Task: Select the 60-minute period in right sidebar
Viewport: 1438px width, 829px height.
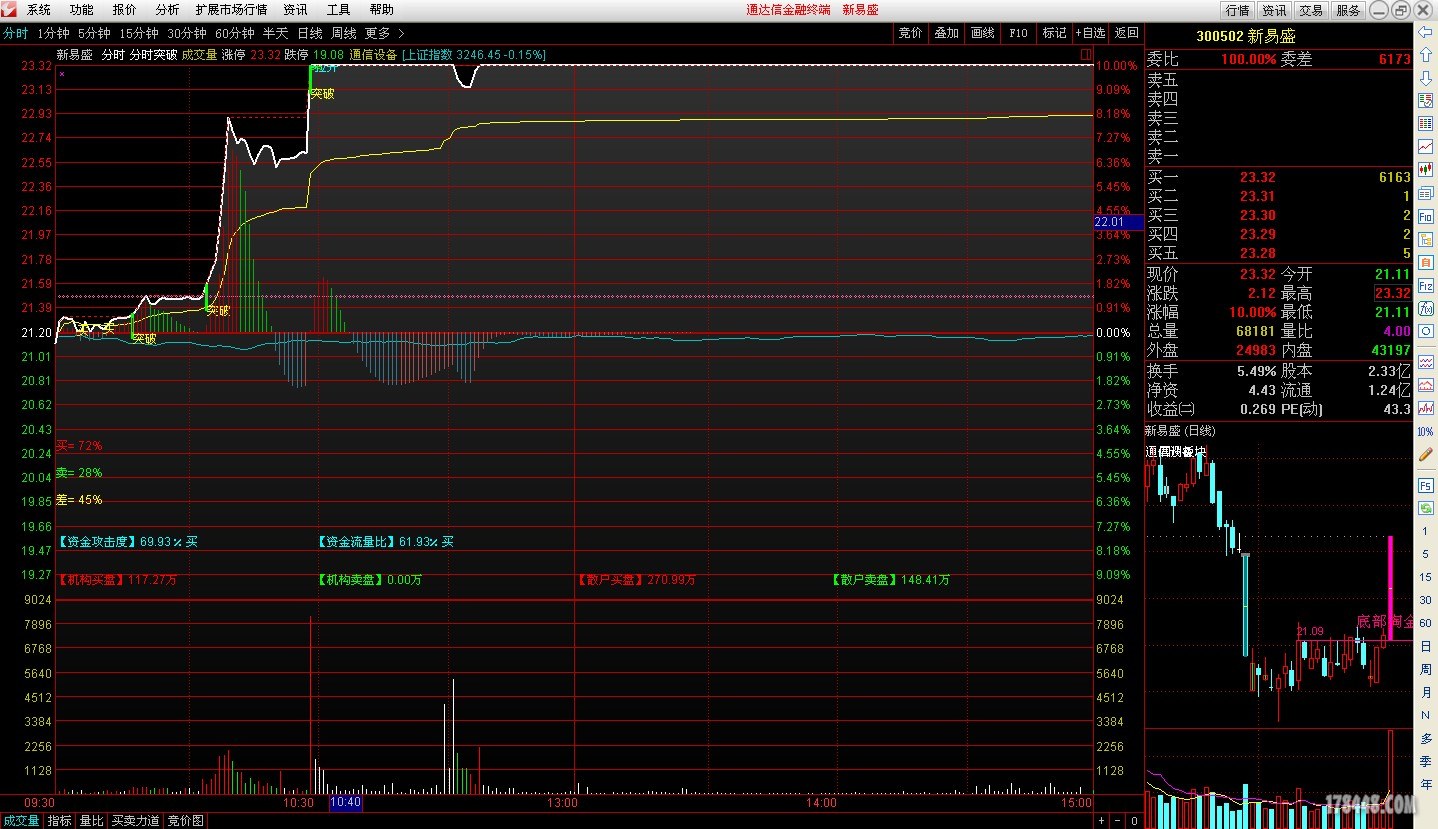Action: point(1426,623)
